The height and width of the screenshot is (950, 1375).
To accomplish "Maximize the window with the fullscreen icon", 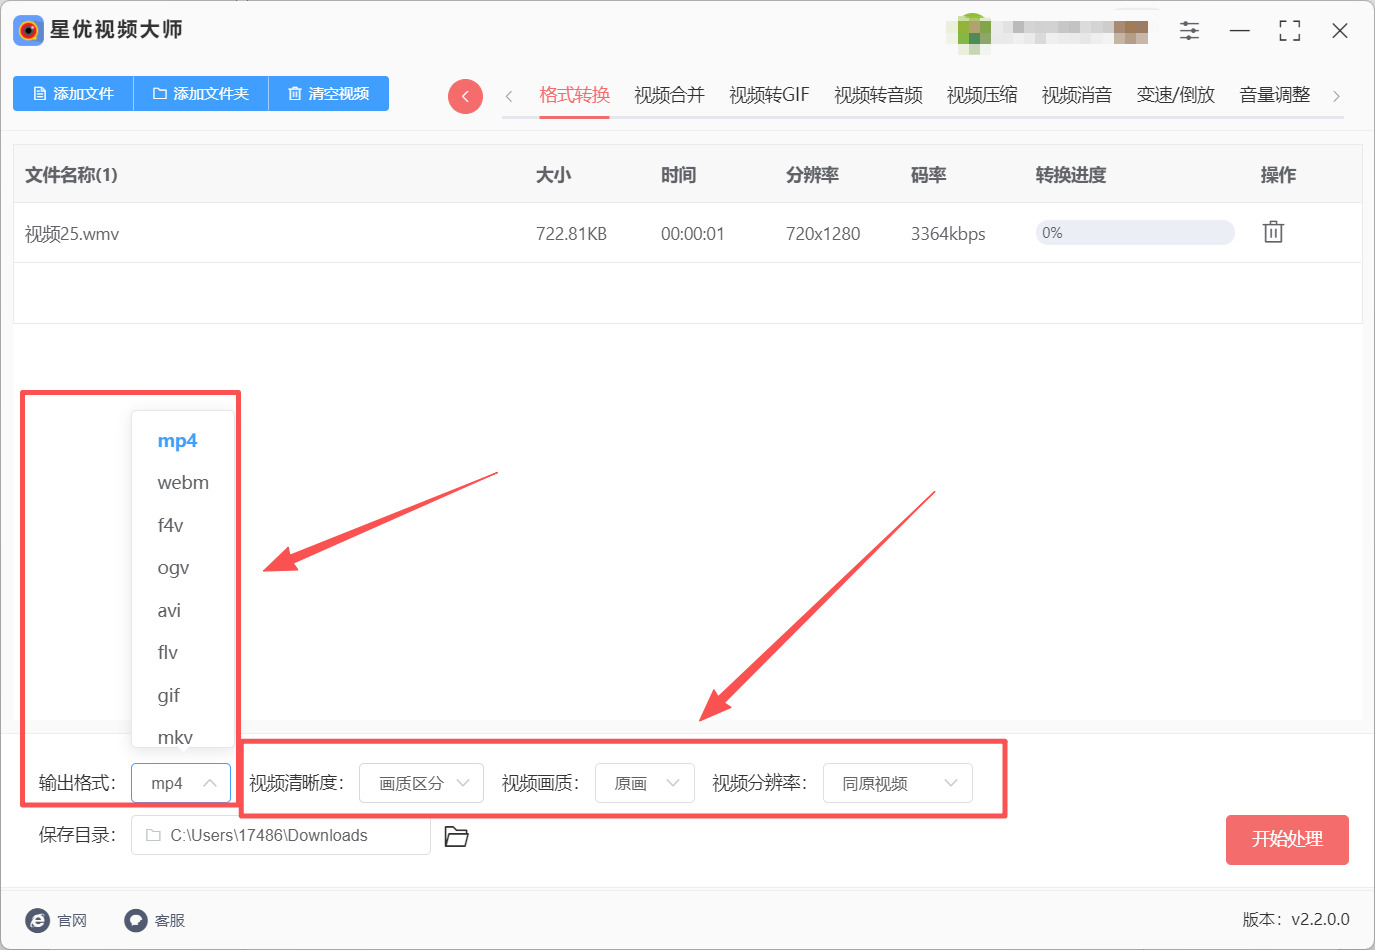I will pos(1290,31).
